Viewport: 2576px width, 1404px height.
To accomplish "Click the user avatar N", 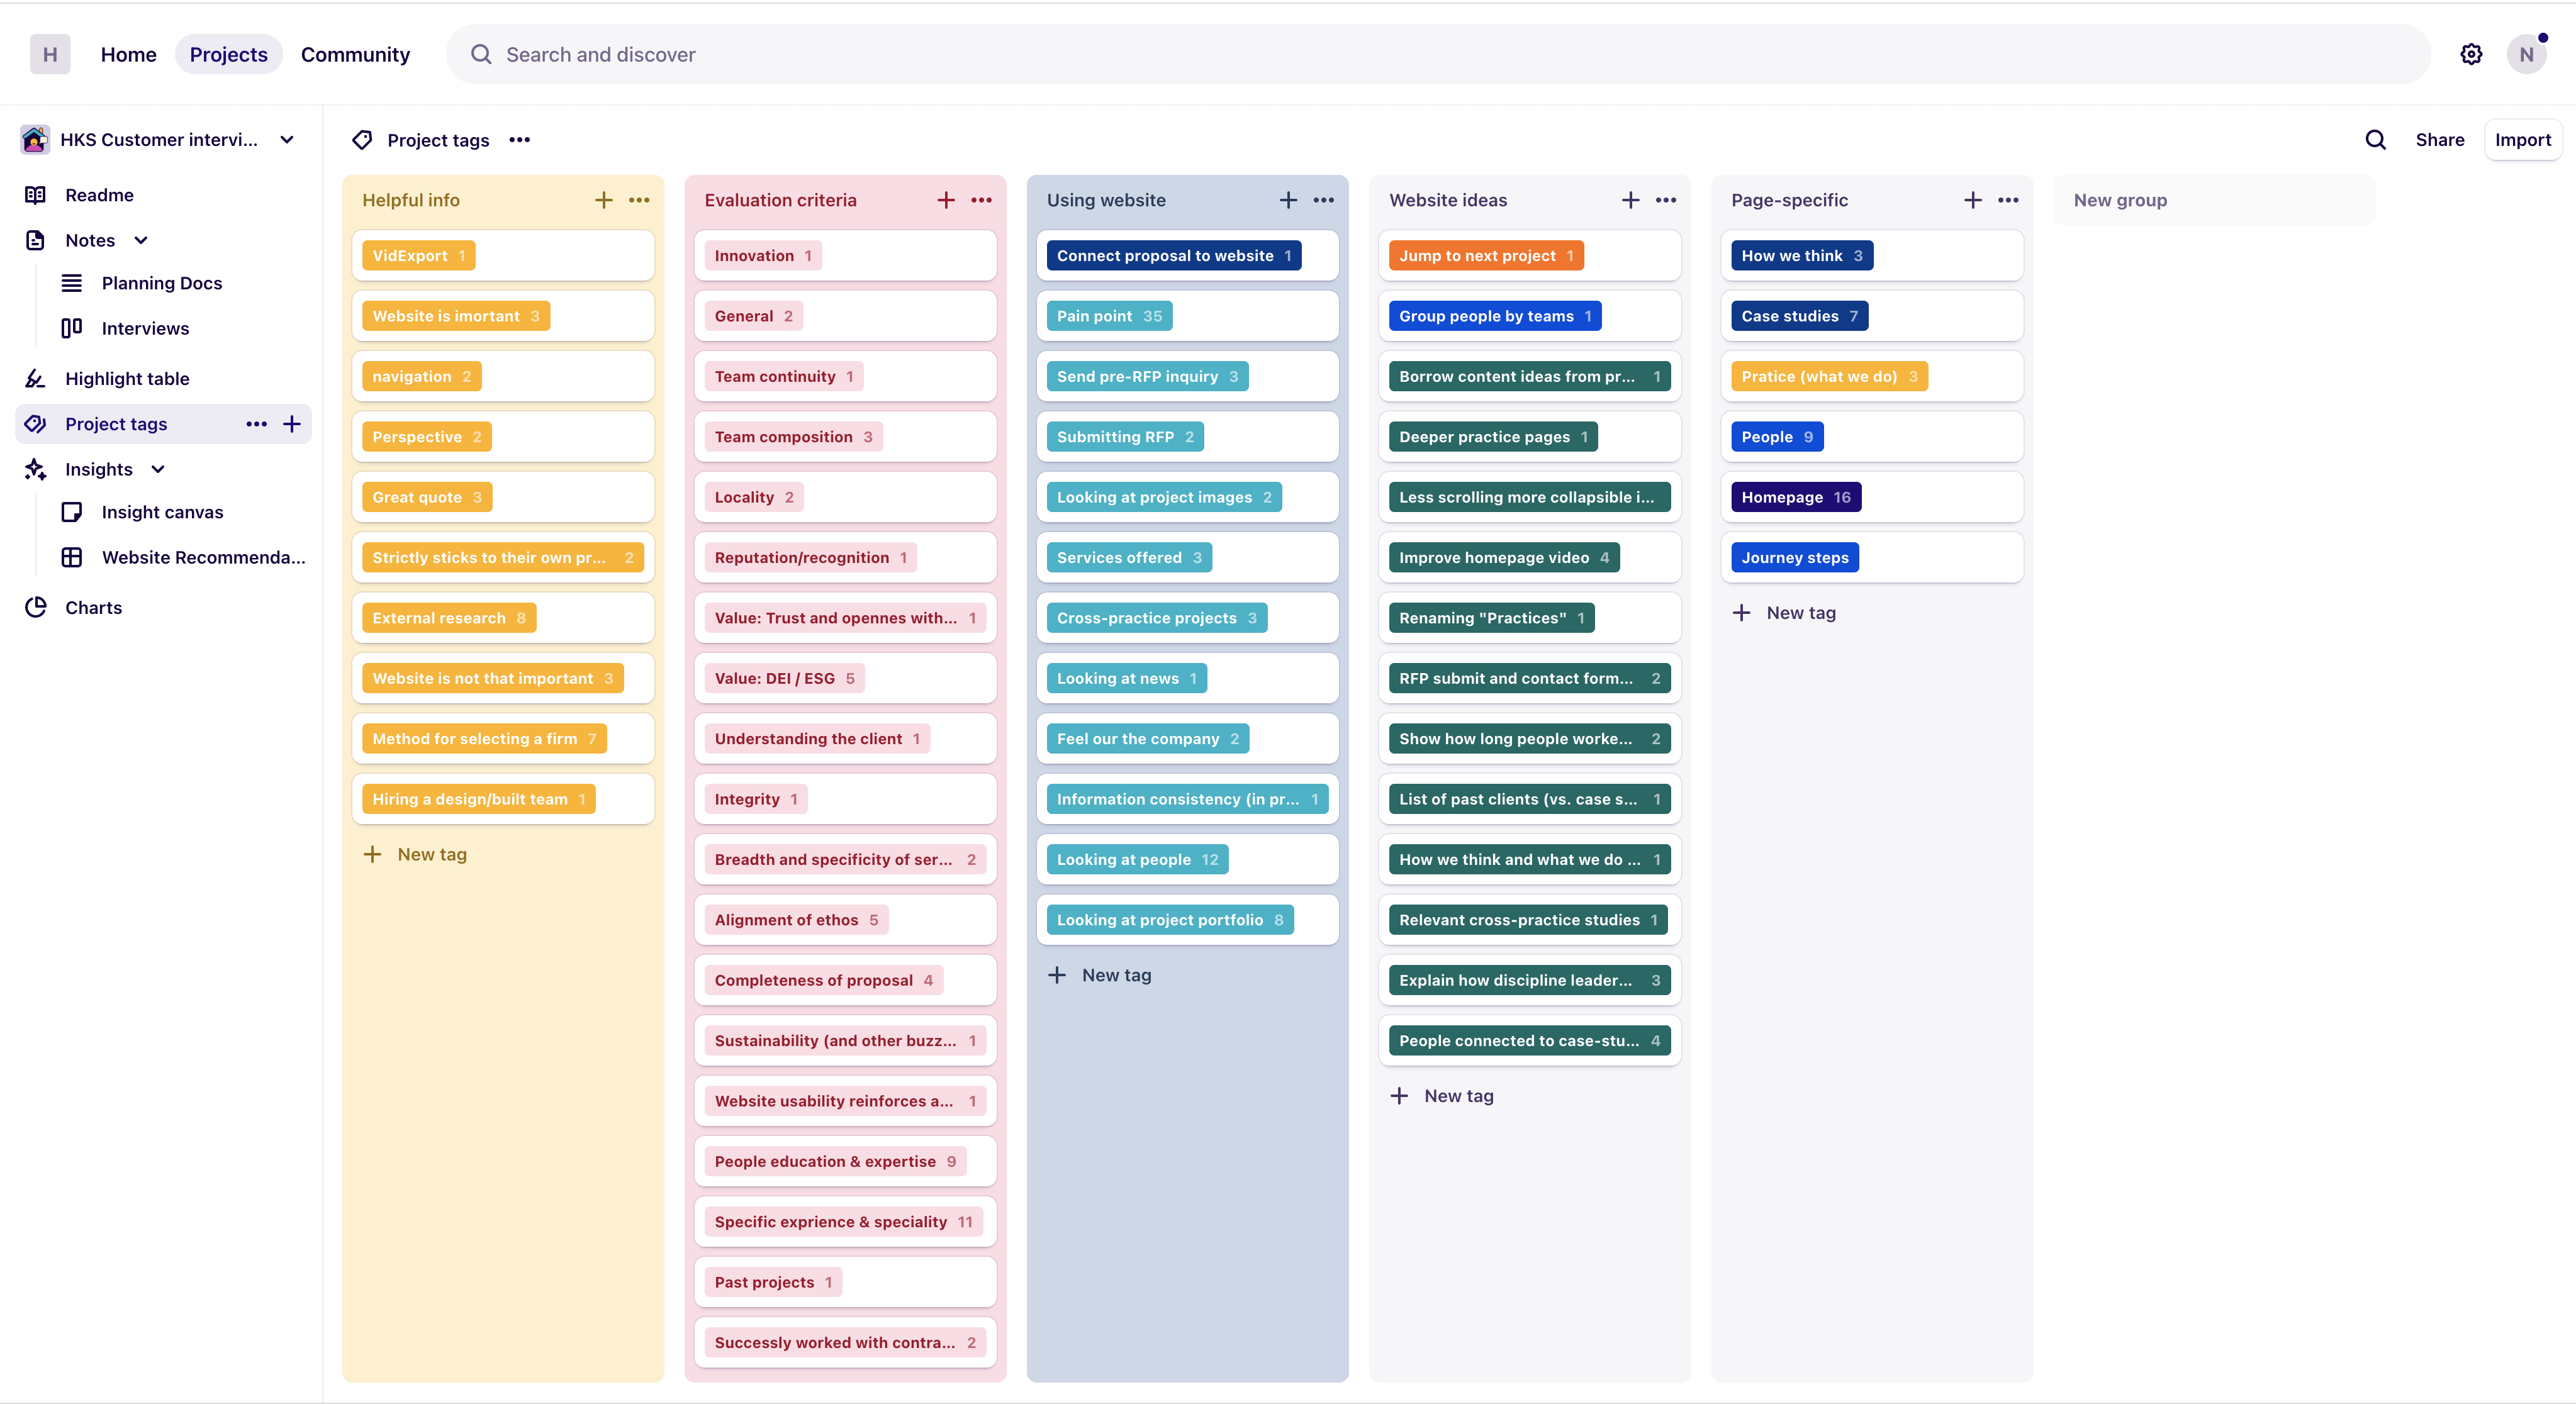I will [x=2525, y=55].
